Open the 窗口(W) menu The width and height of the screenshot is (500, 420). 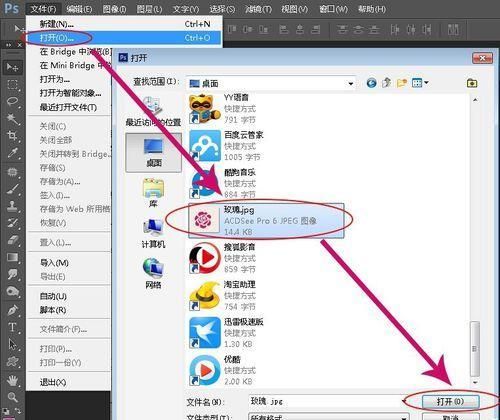click(334, 9)
